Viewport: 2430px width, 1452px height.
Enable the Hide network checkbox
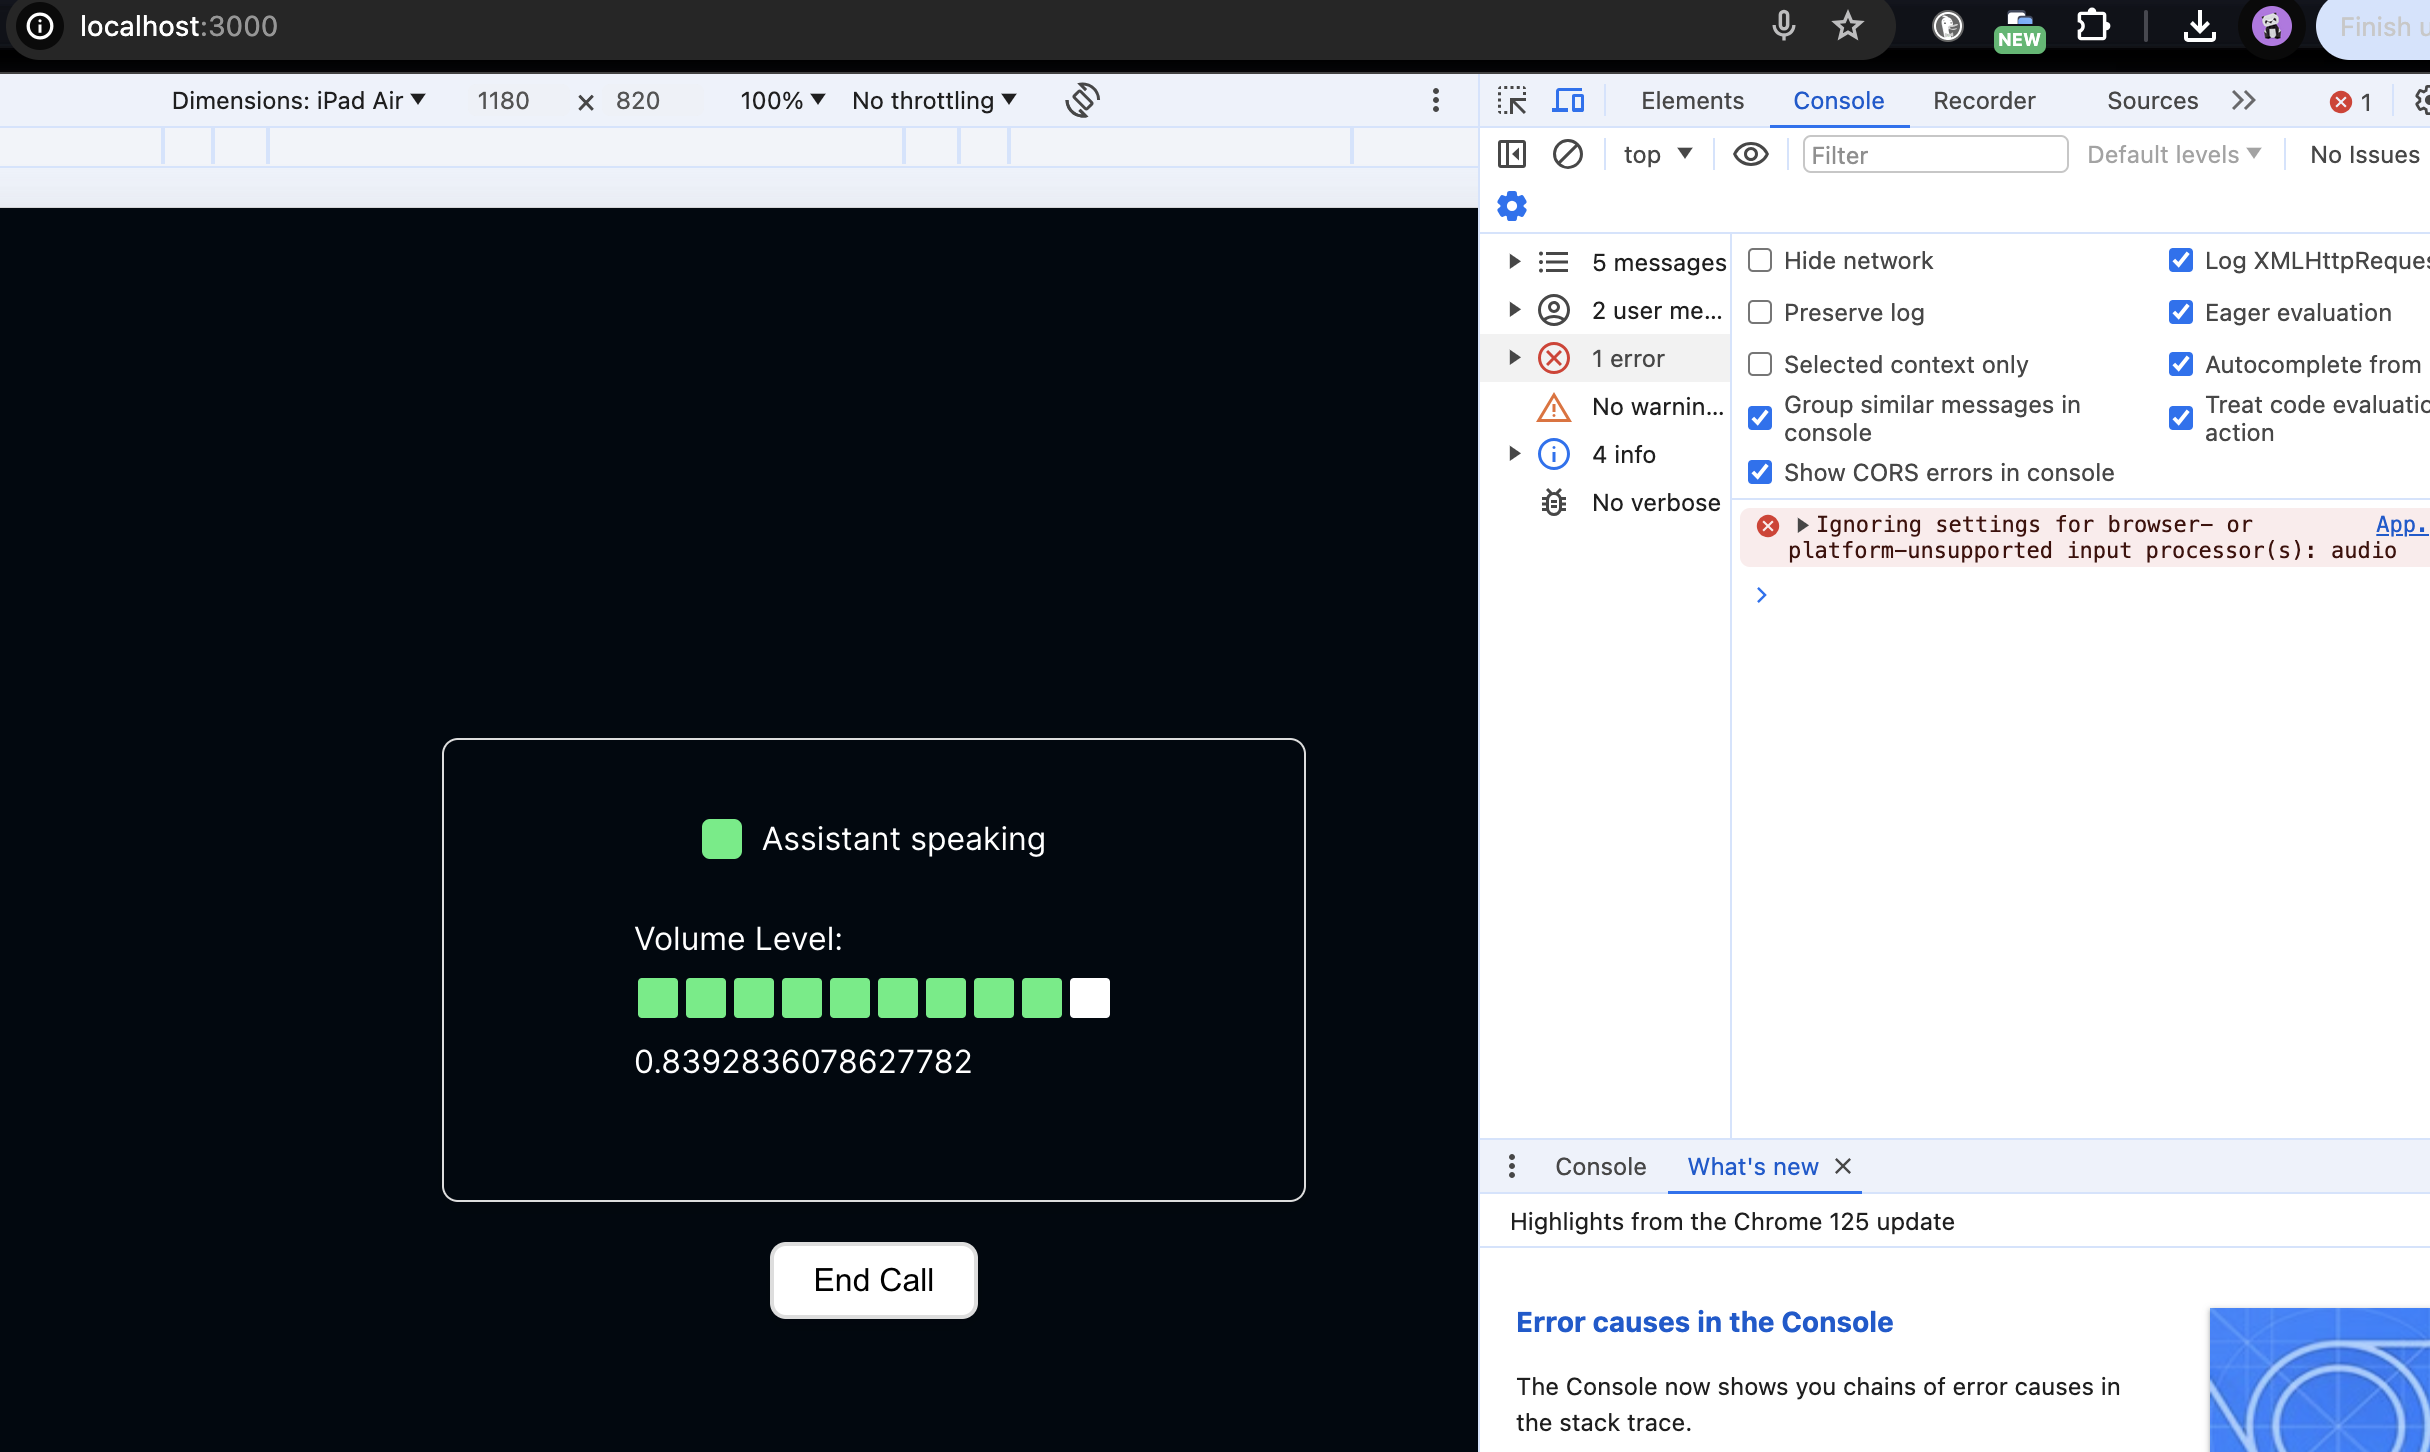(x=1760, y=261)
